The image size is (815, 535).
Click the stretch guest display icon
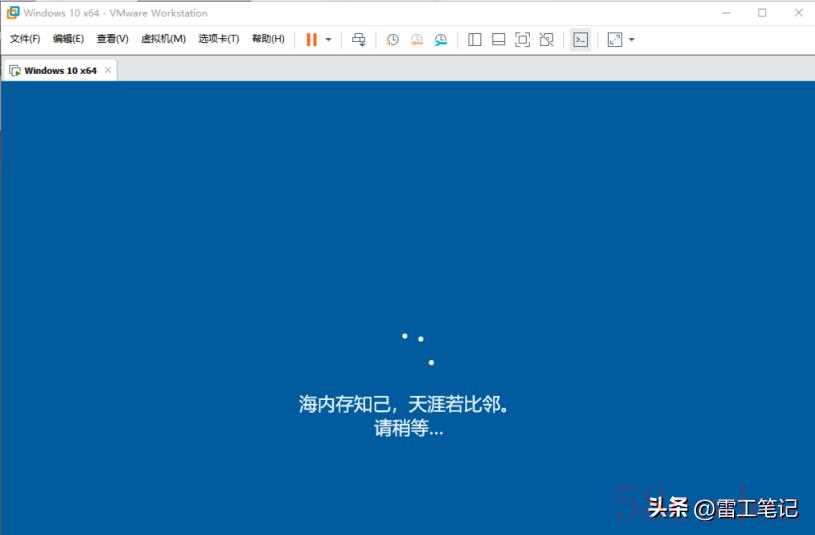615,40
